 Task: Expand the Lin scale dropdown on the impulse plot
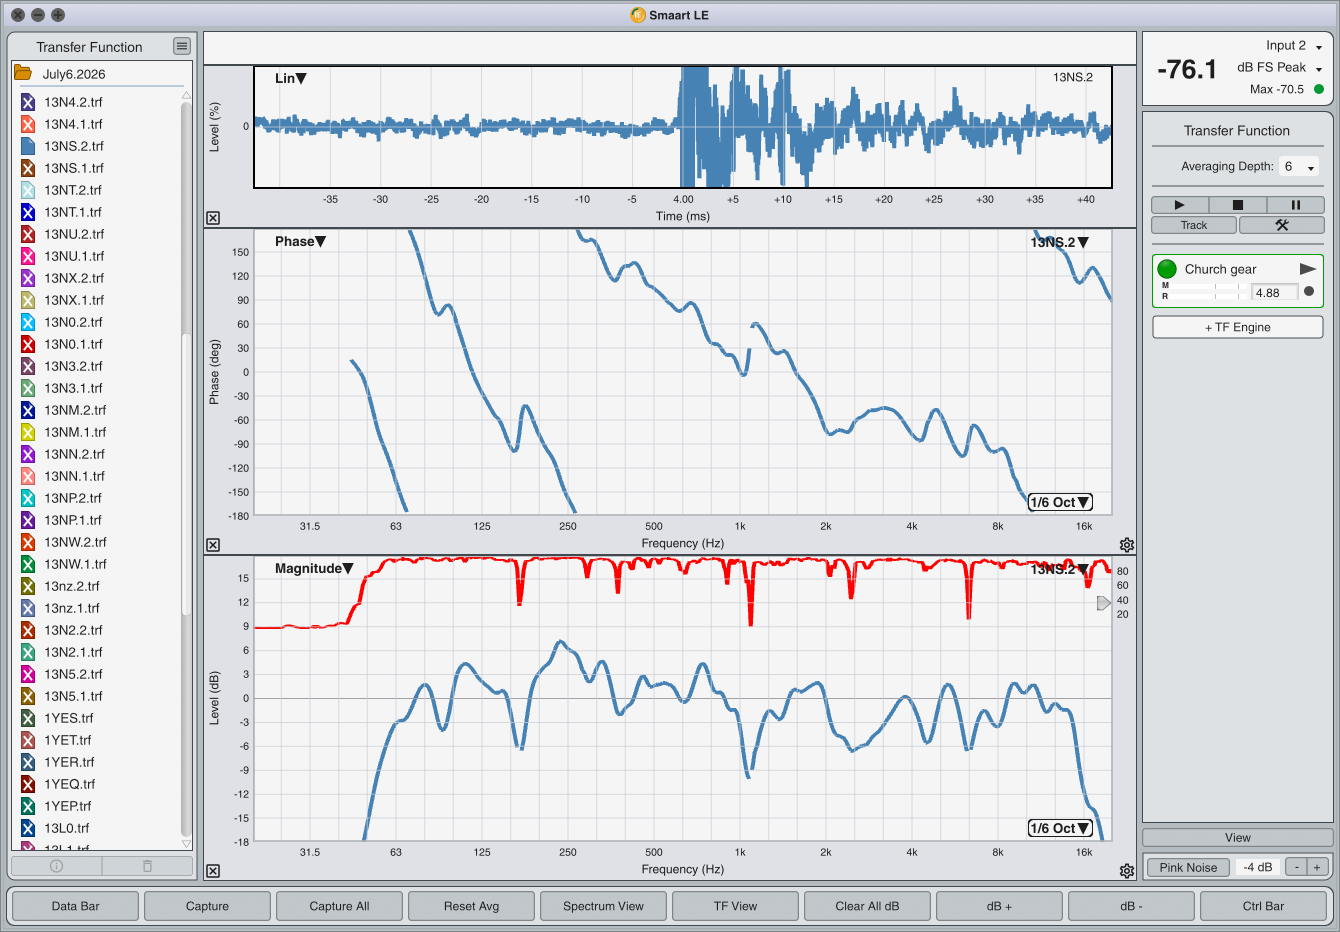[291, 78]
